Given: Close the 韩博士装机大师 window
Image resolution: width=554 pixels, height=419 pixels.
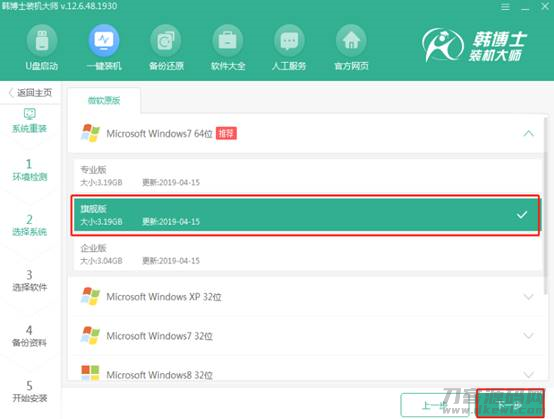Looking at the screenshot, I should (545, 6).
